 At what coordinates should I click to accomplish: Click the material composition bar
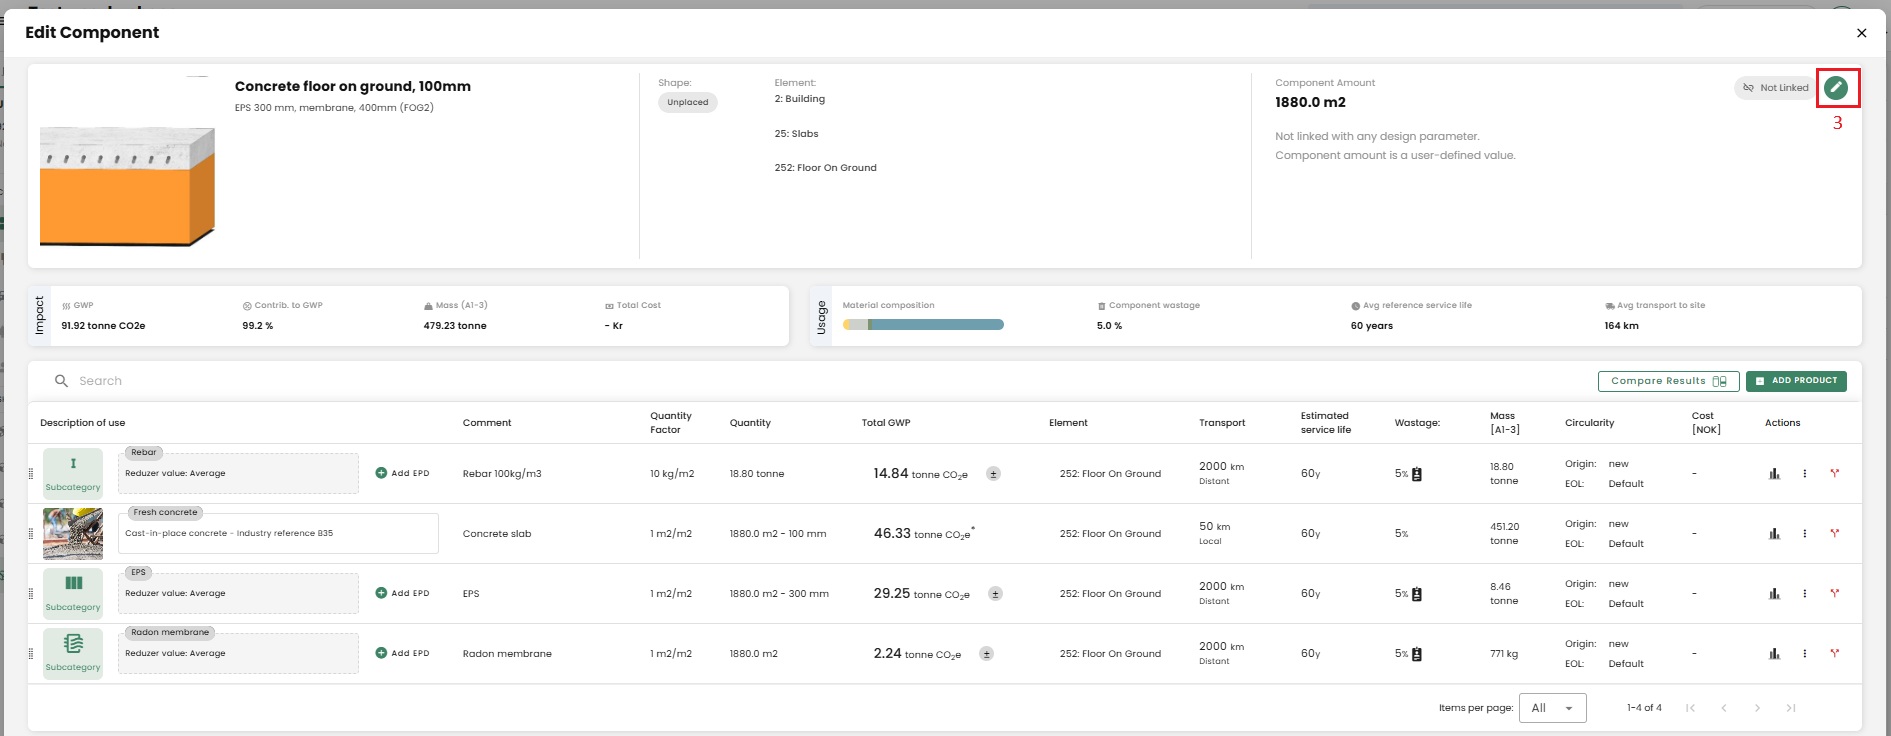(x=922, y=325)
